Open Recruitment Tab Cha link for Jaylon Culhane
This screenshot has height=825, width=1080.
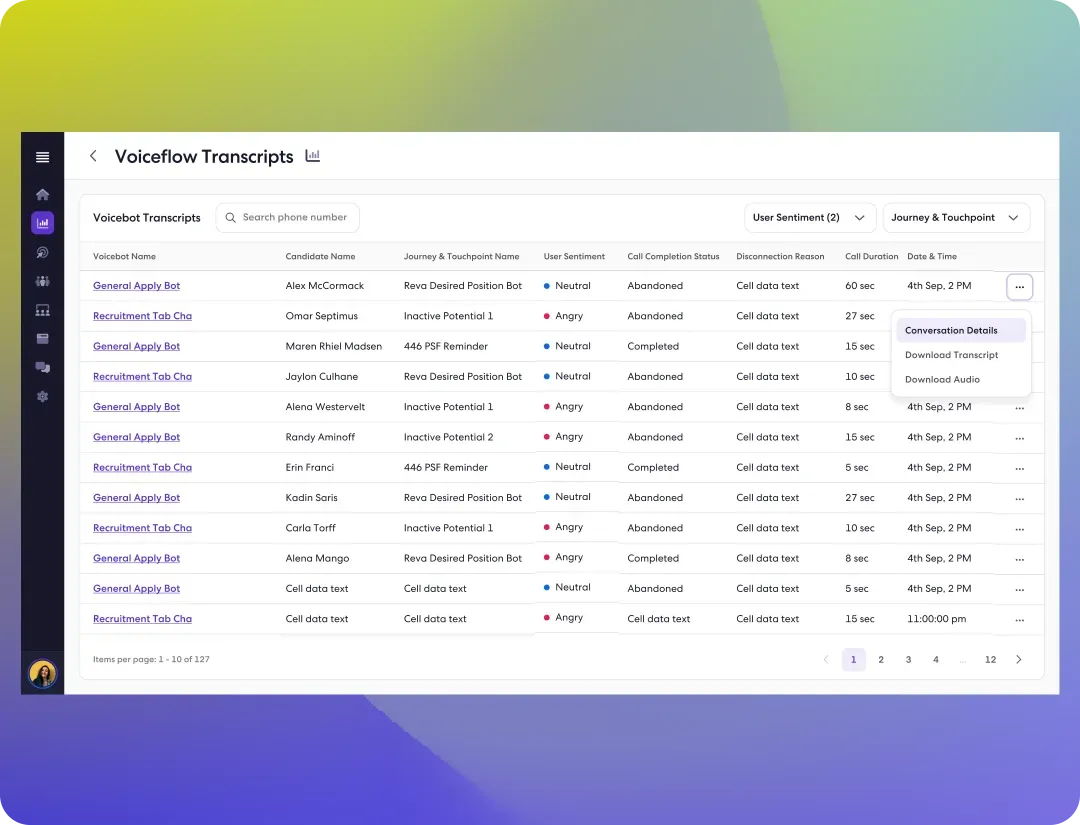click(x=143, y=377)
